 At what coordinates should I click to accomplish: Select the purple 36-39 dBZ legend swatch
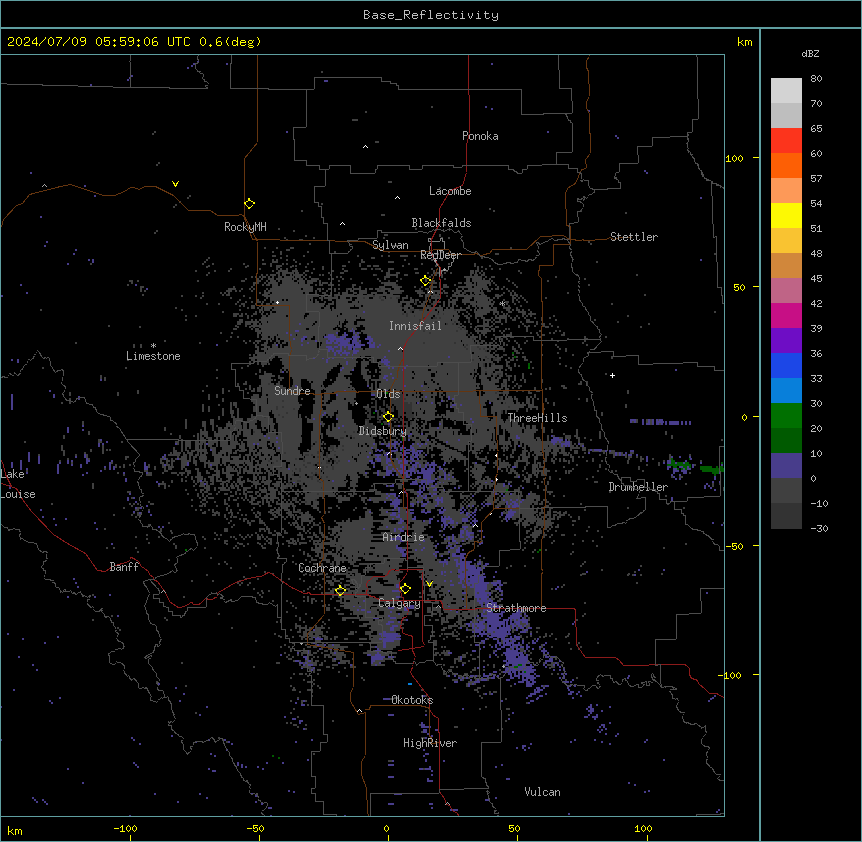pyautogui.click(x=786, y=341)
